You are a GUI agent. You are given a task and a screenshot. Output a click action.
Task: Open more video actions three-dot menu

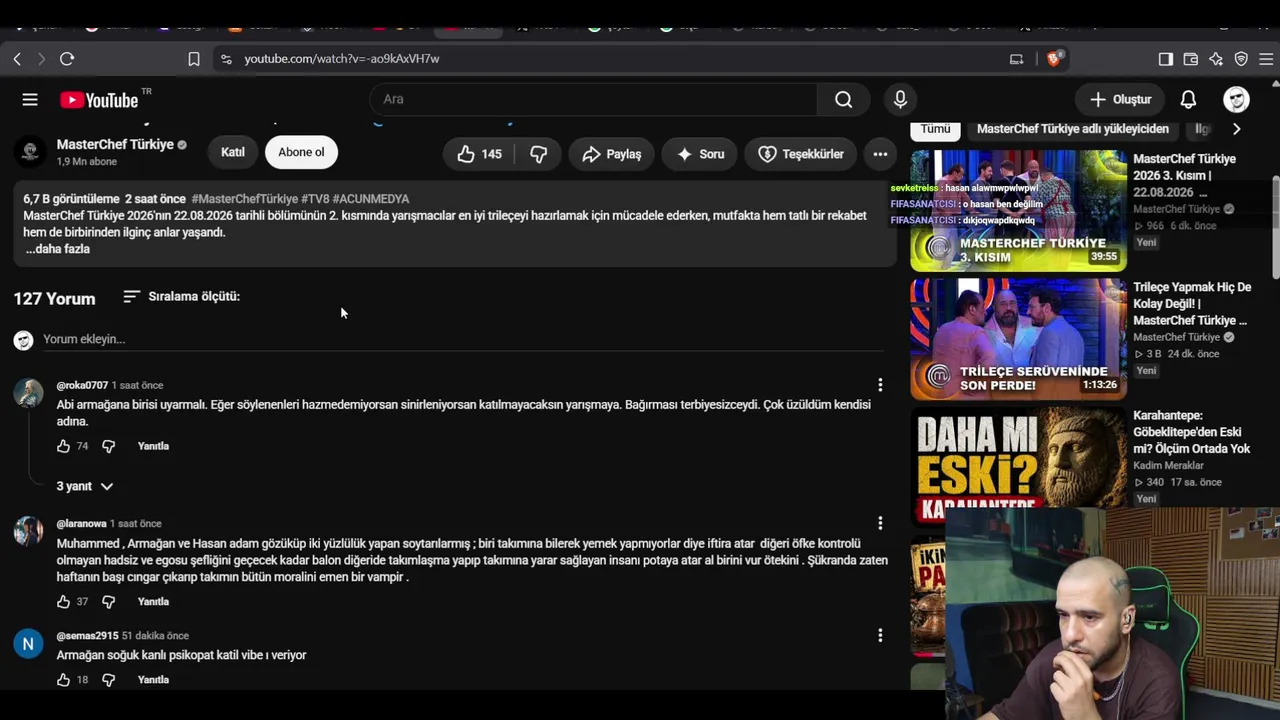pyautogui.click(x=880, y=154)
